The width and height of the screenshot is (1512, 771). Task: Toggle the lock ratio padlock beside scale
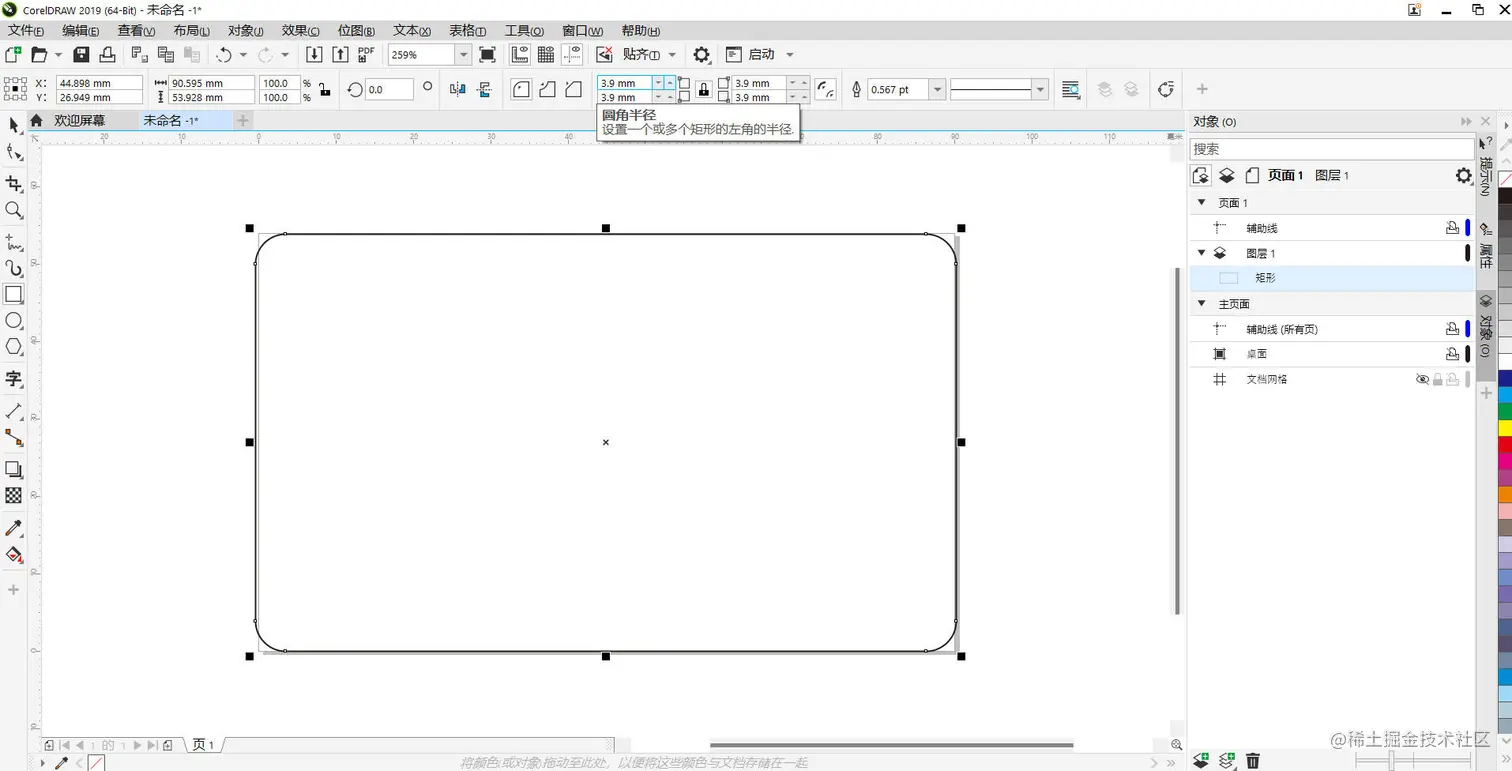325,91
